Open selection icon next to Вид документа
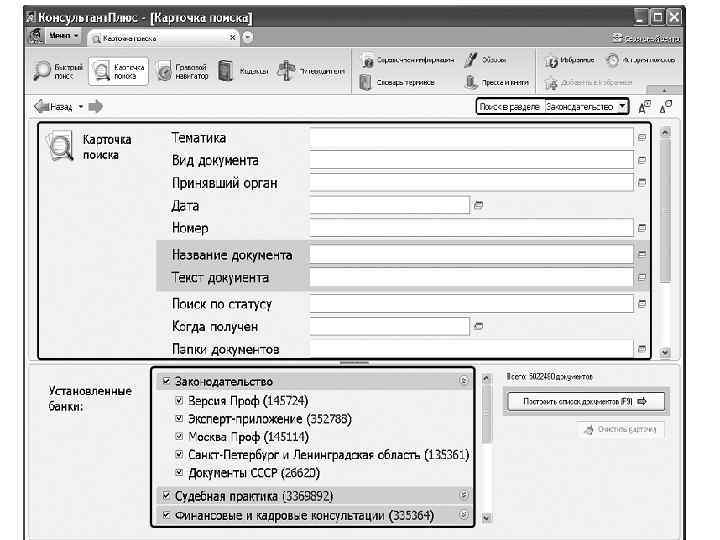 tap(642, 160)
